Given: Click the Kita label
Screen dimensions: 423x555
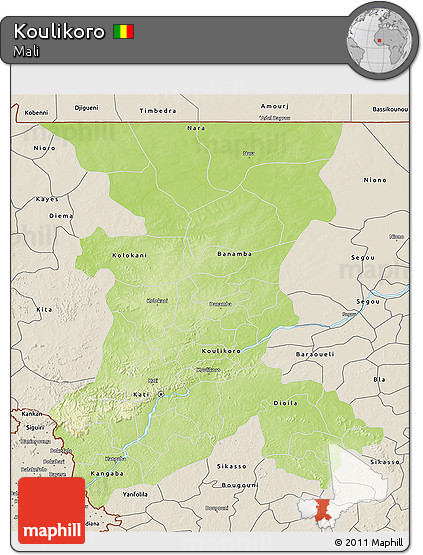Looking at the screenshot, I should [44, 309].
